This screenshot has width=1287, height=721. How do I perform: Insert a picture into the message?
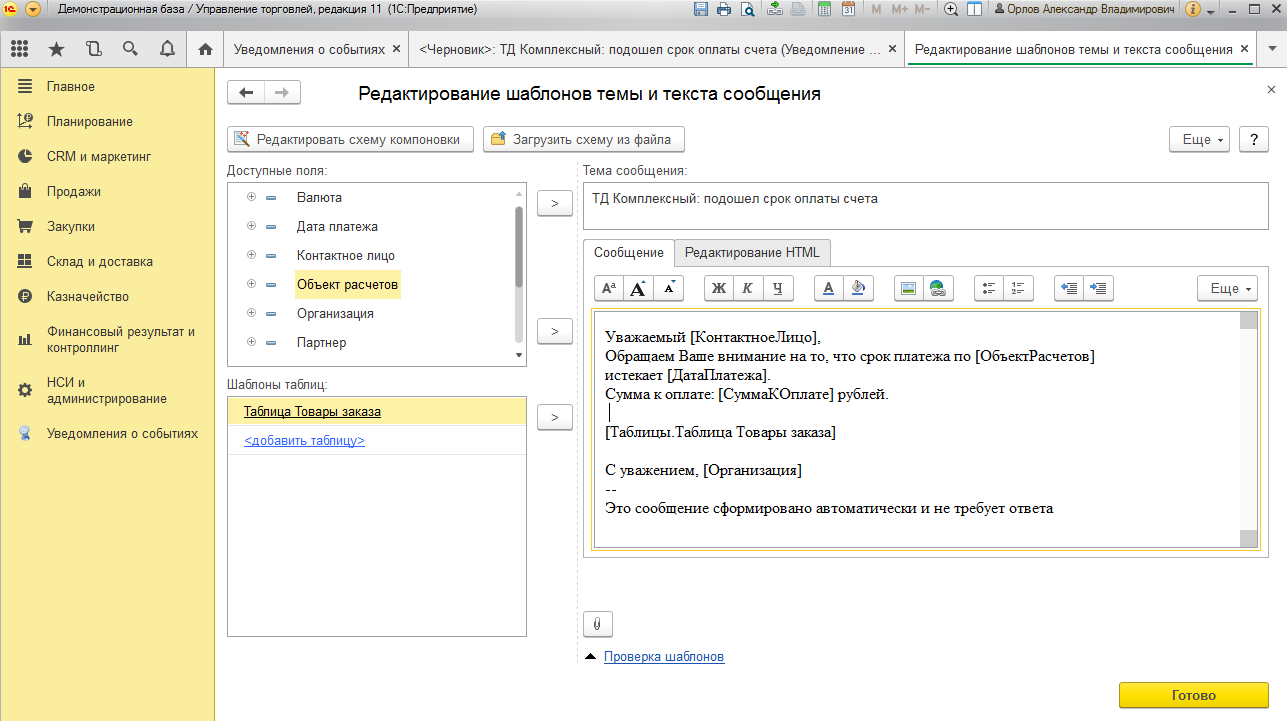click(x=908, y=288)
